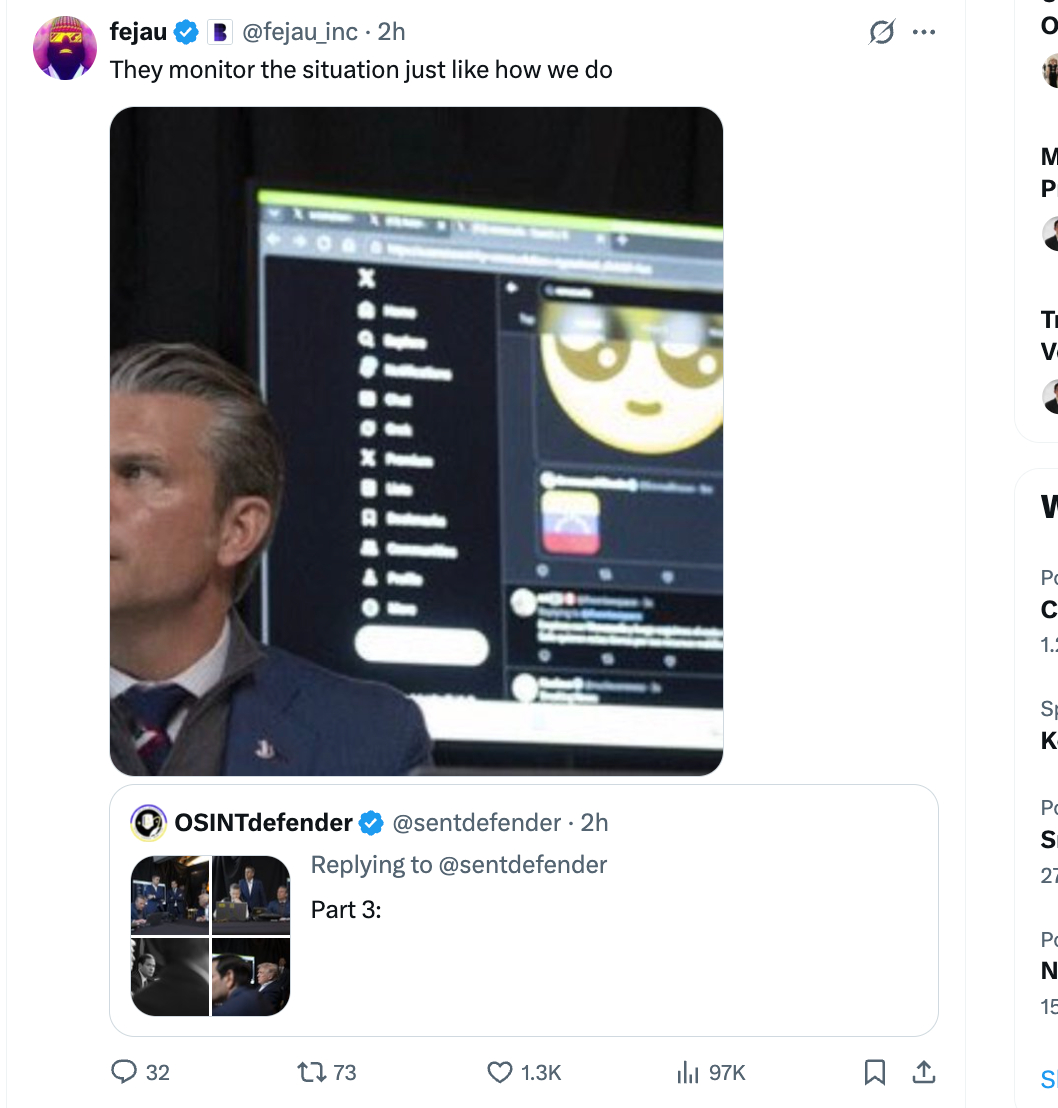Click the fejau display name
Image resolution: width=1058 pixels, height=1108 pixels.
[138, 32]
